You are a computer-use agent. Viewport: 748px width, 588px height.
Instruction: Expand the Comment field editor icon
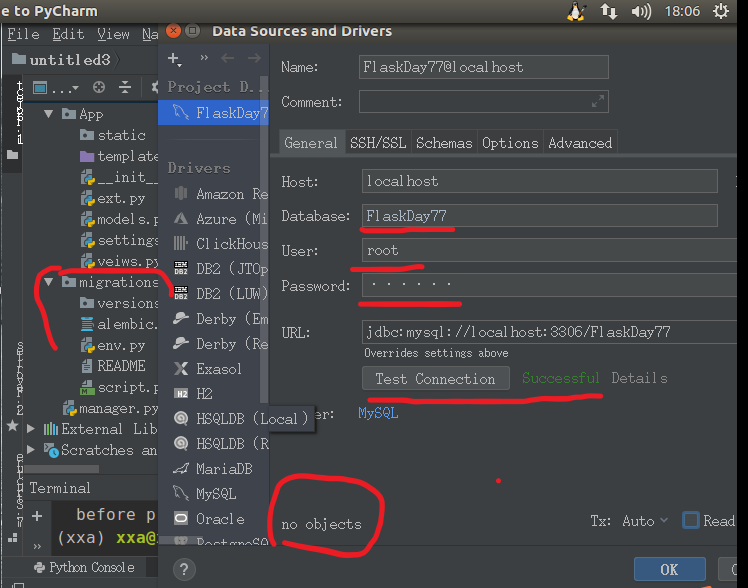[x=598, y=102]
